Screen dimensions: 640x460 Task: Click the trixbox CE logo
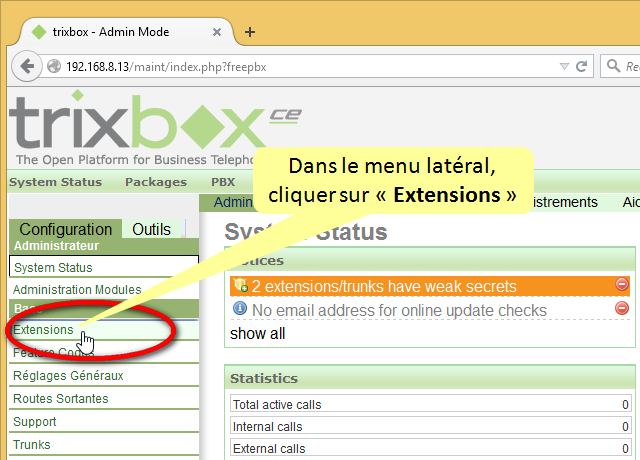click(x=155, y=122)
